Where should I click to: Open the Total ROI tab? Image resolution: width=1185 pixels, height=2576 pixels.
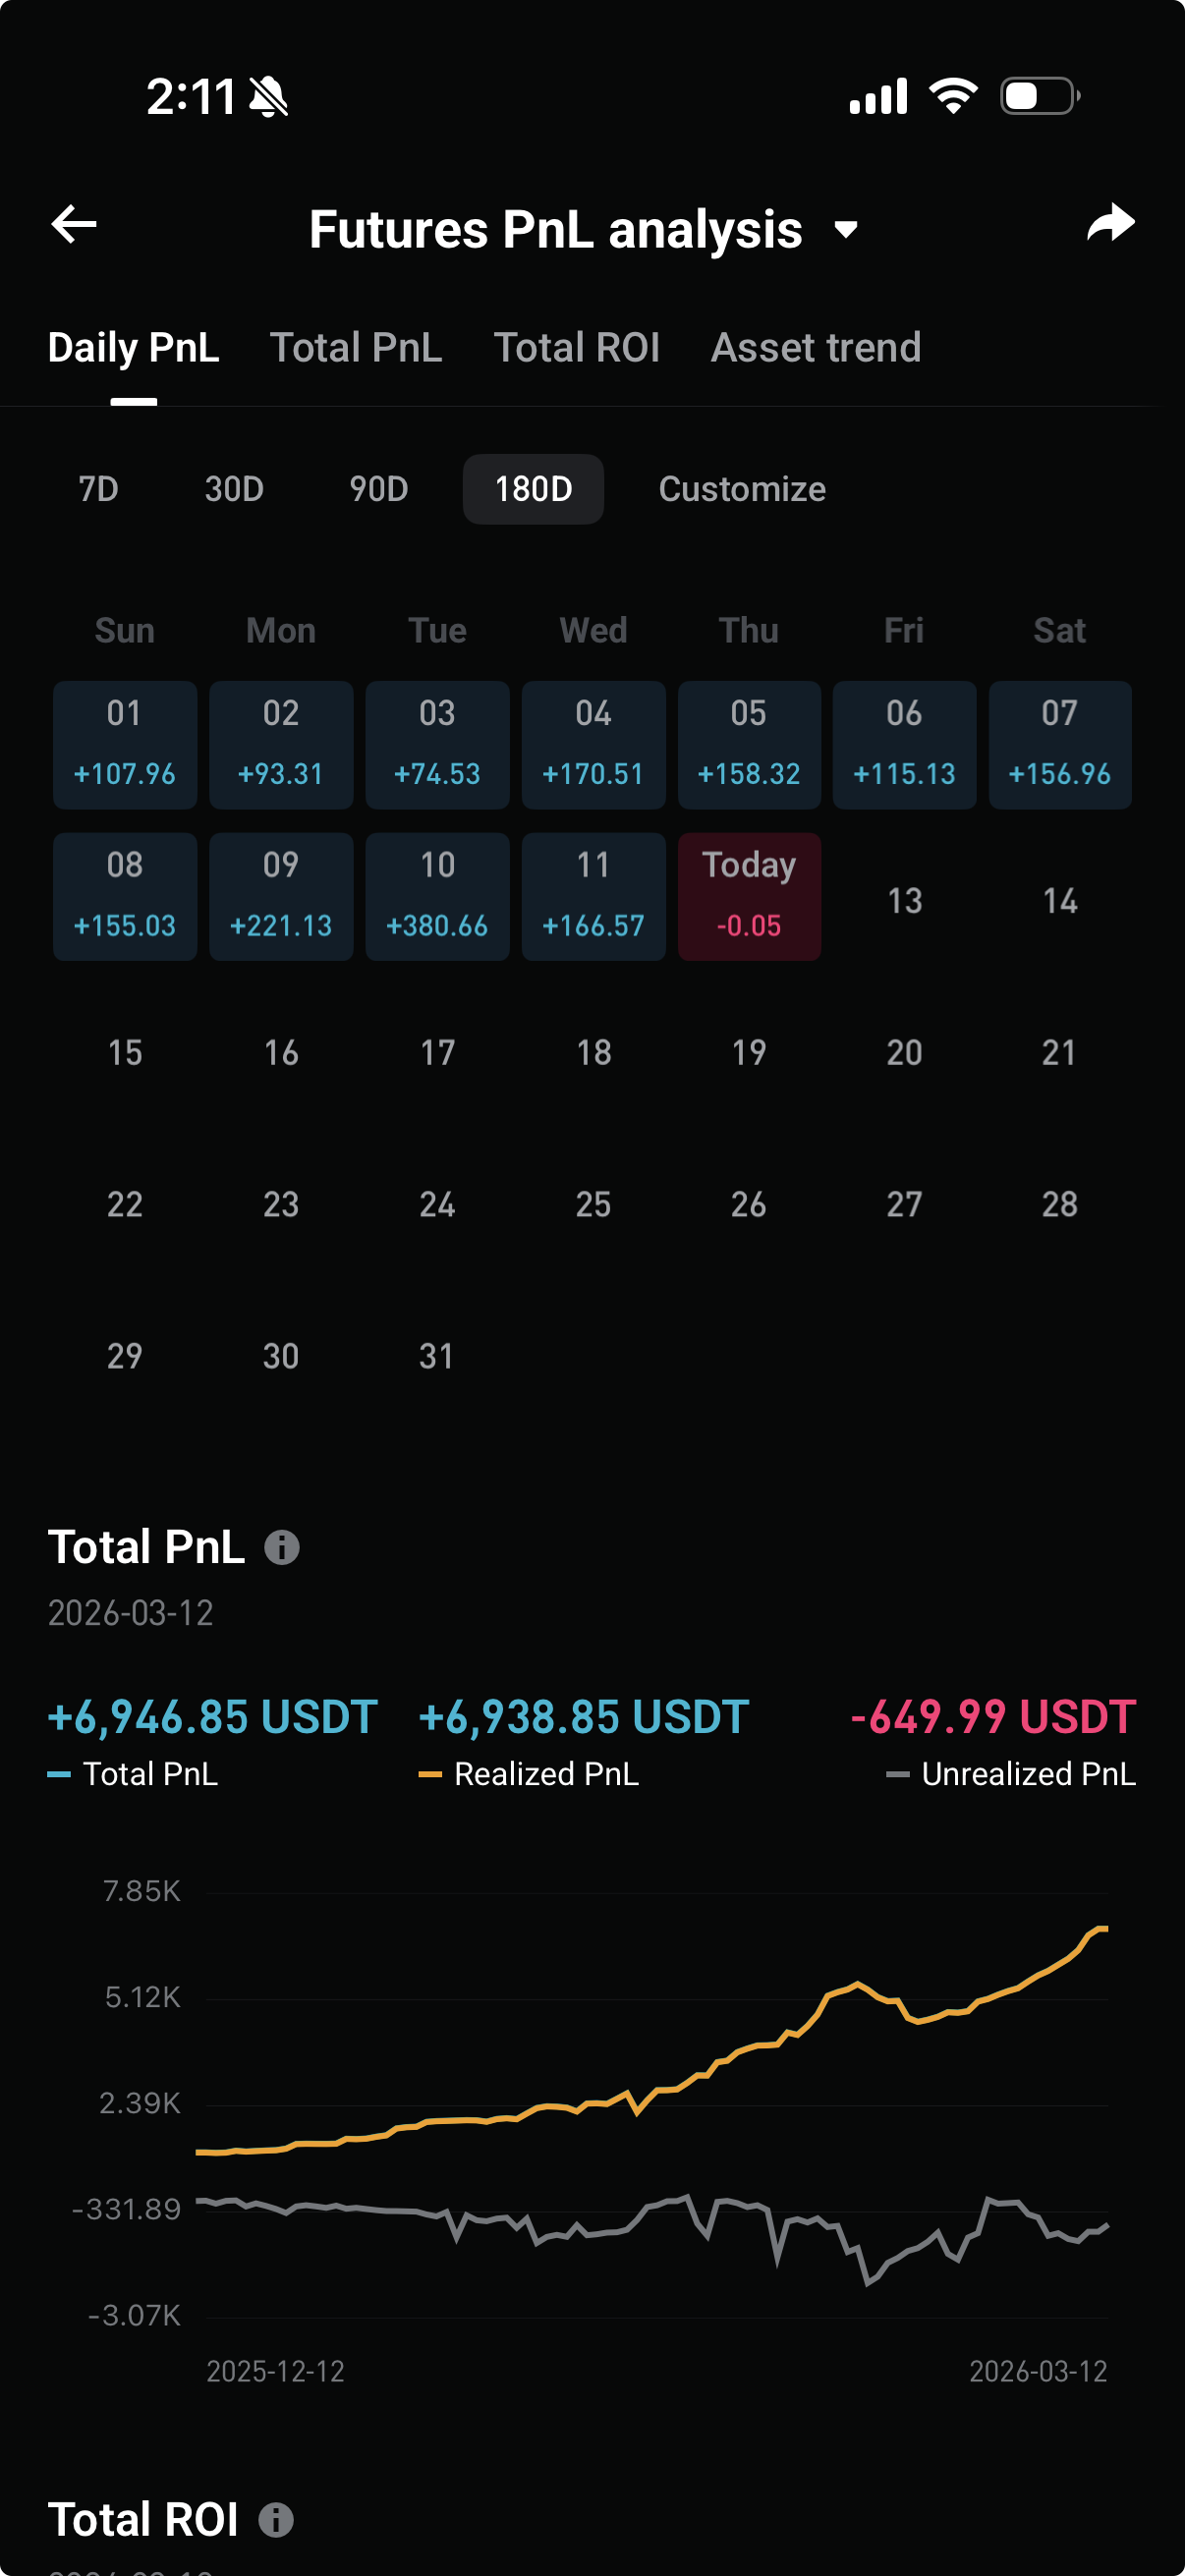click(x=576, y=348)
